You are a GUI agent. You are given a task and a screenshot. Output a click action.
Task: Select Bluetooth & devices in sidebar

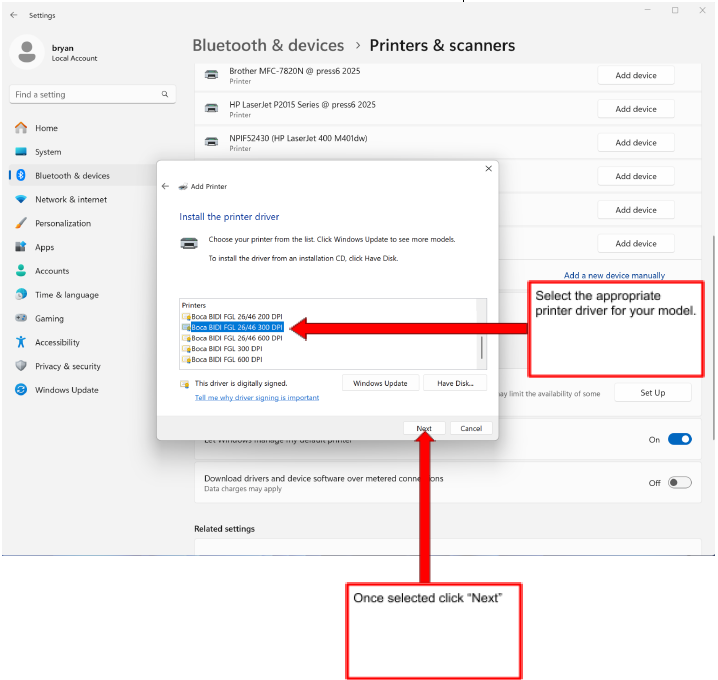[72, 176]
